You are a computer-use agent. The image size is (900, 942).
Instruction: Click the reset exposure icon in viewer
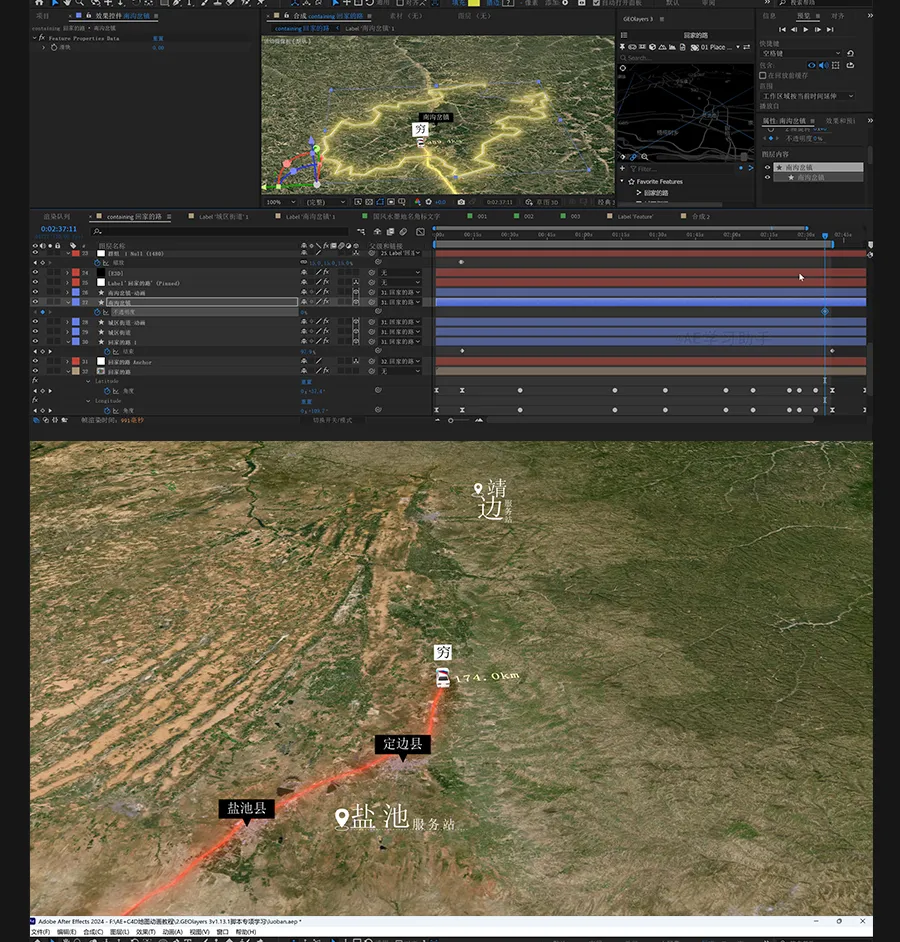coord(428,202)
